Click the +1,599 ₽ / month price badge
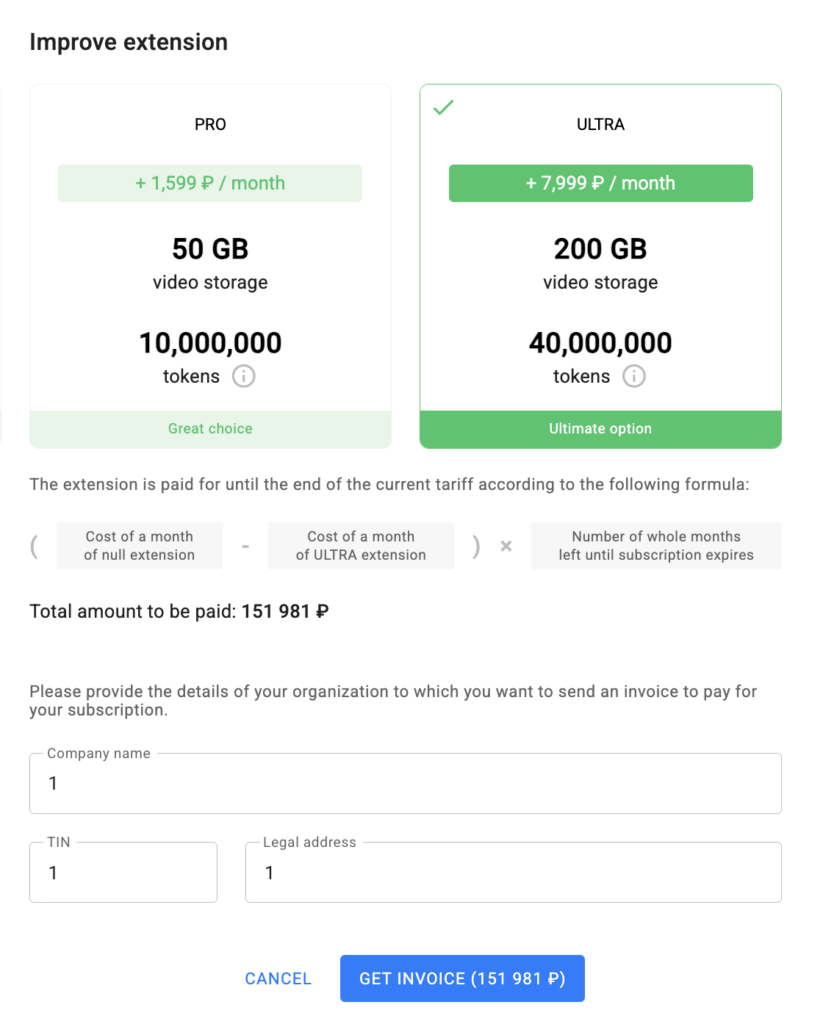 [210, 183]
